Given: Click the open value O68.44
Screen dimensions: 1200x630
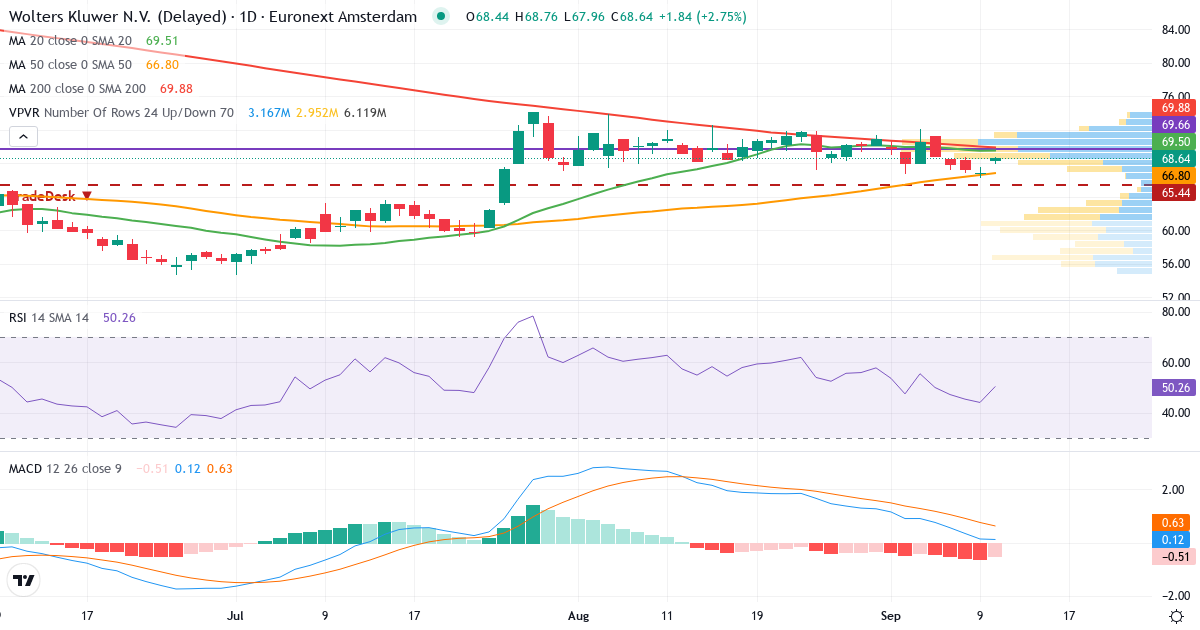Looking at the screenshot, I should pyautogui.click(x=489, y=17).
